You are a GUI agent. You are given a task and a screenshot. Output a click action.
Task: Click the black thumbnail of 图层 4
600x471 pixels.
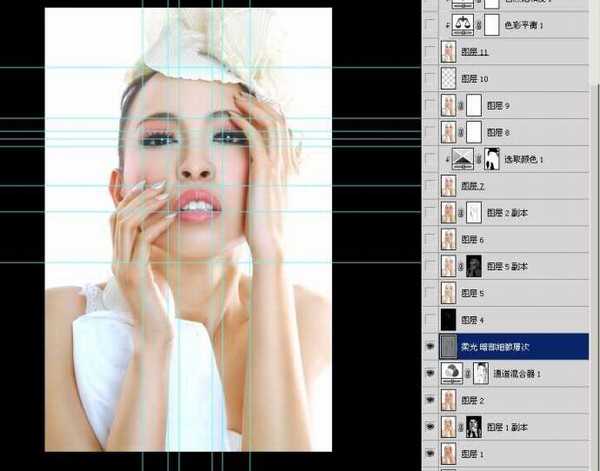point(448,320)
